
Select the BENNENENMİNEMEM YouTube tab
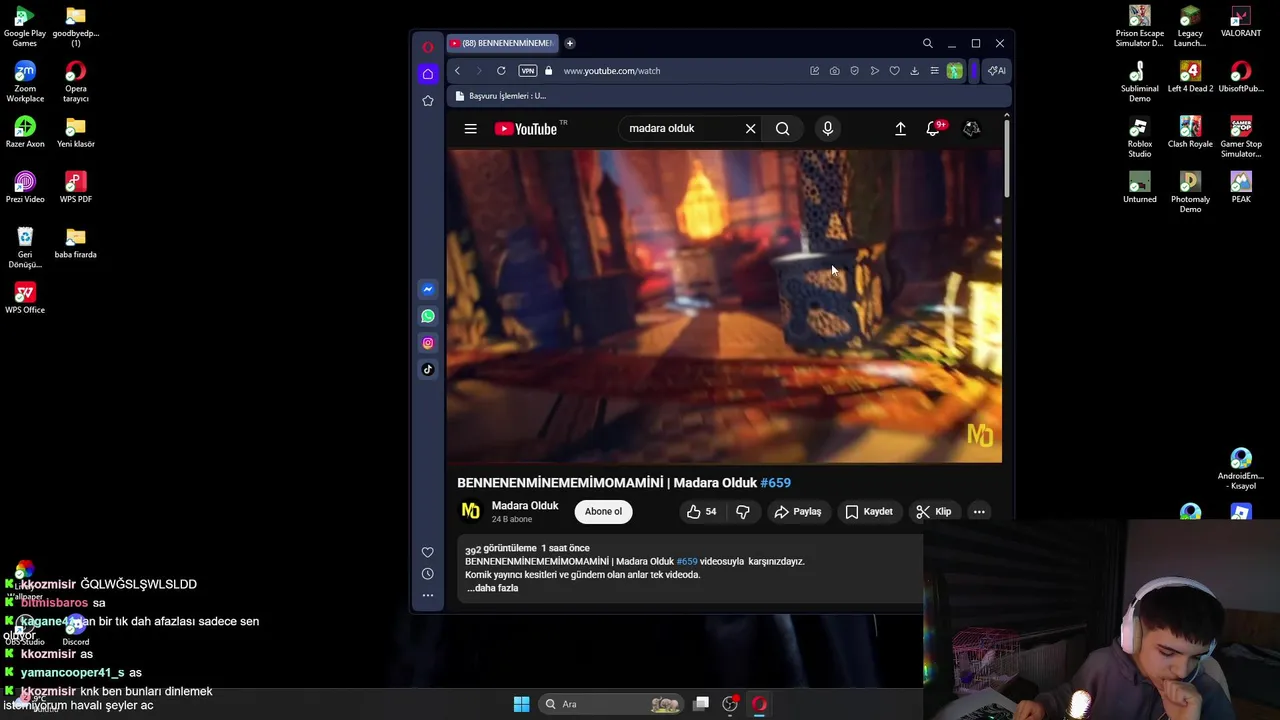tap(501, 43)
